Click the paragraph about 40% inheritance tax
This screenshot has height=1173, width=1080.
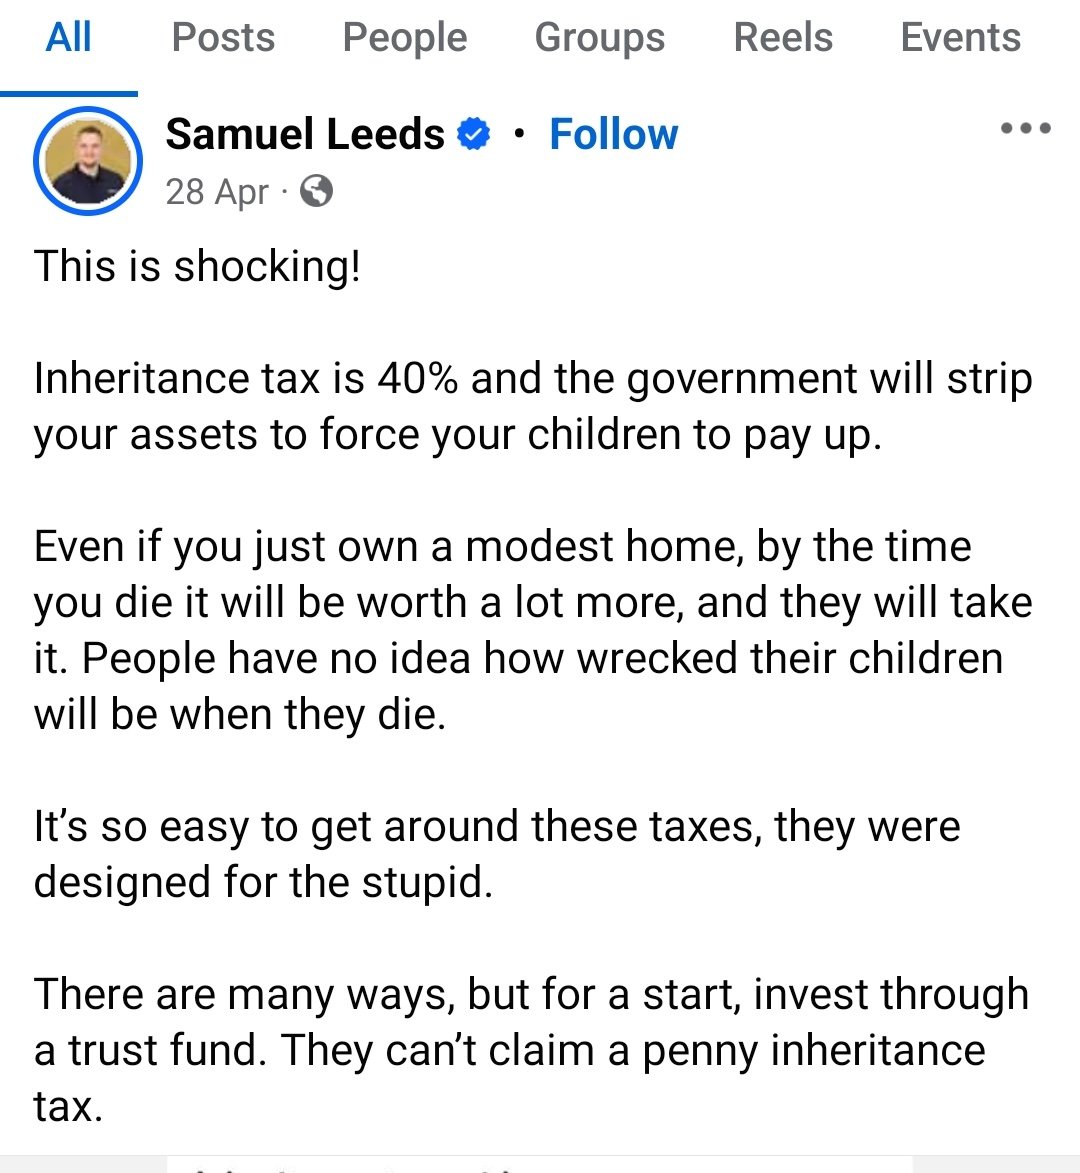[x=532, y=406]
